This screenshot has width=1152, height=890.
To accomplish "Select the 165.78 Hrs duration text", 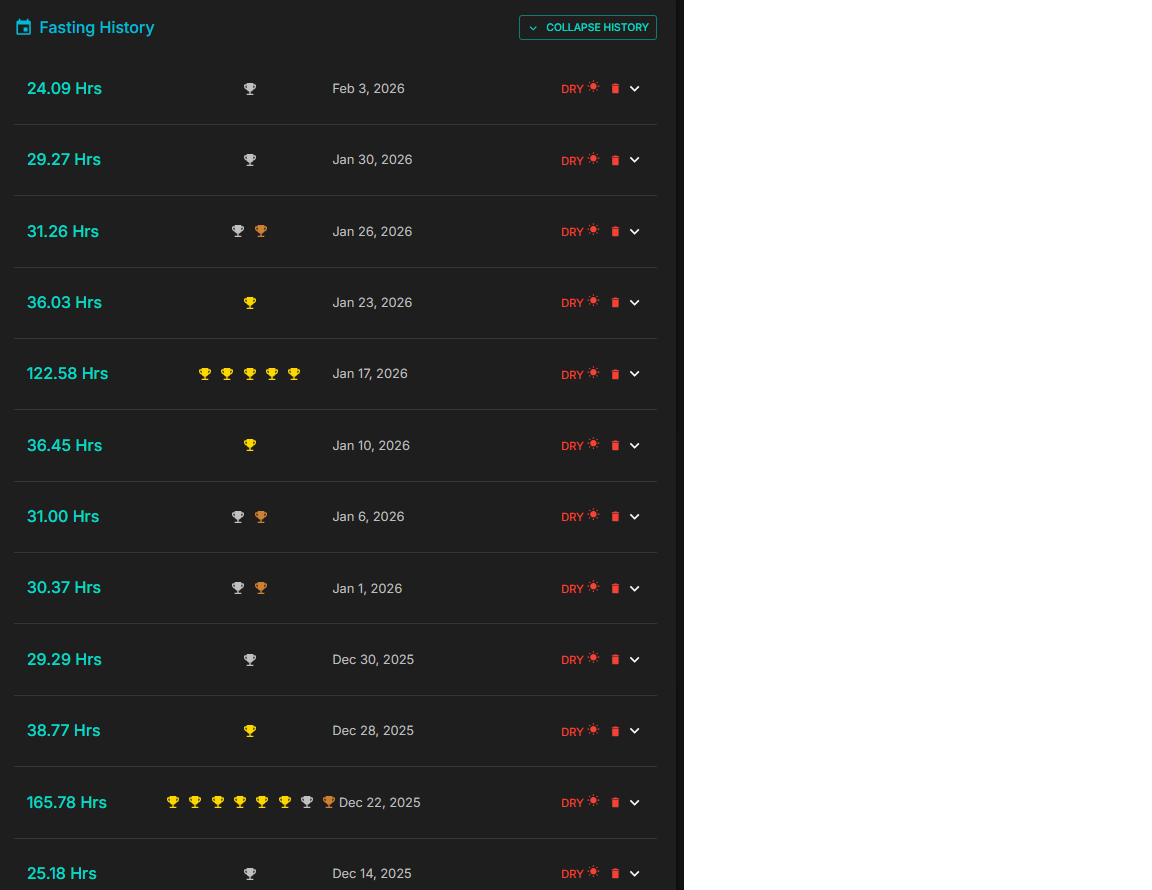I will pyautogui.click(x=67, y=803).
